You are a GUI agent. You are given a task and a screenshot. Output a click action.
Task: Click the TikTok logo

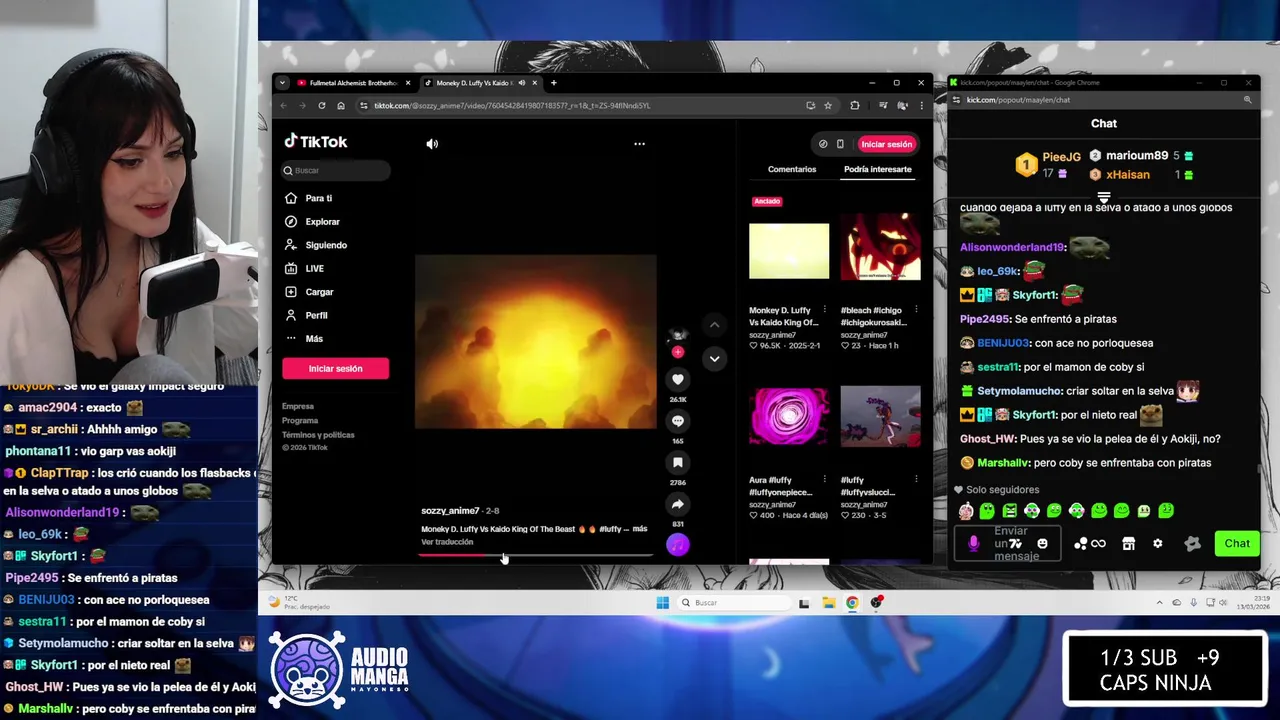[x=316, y=142]
